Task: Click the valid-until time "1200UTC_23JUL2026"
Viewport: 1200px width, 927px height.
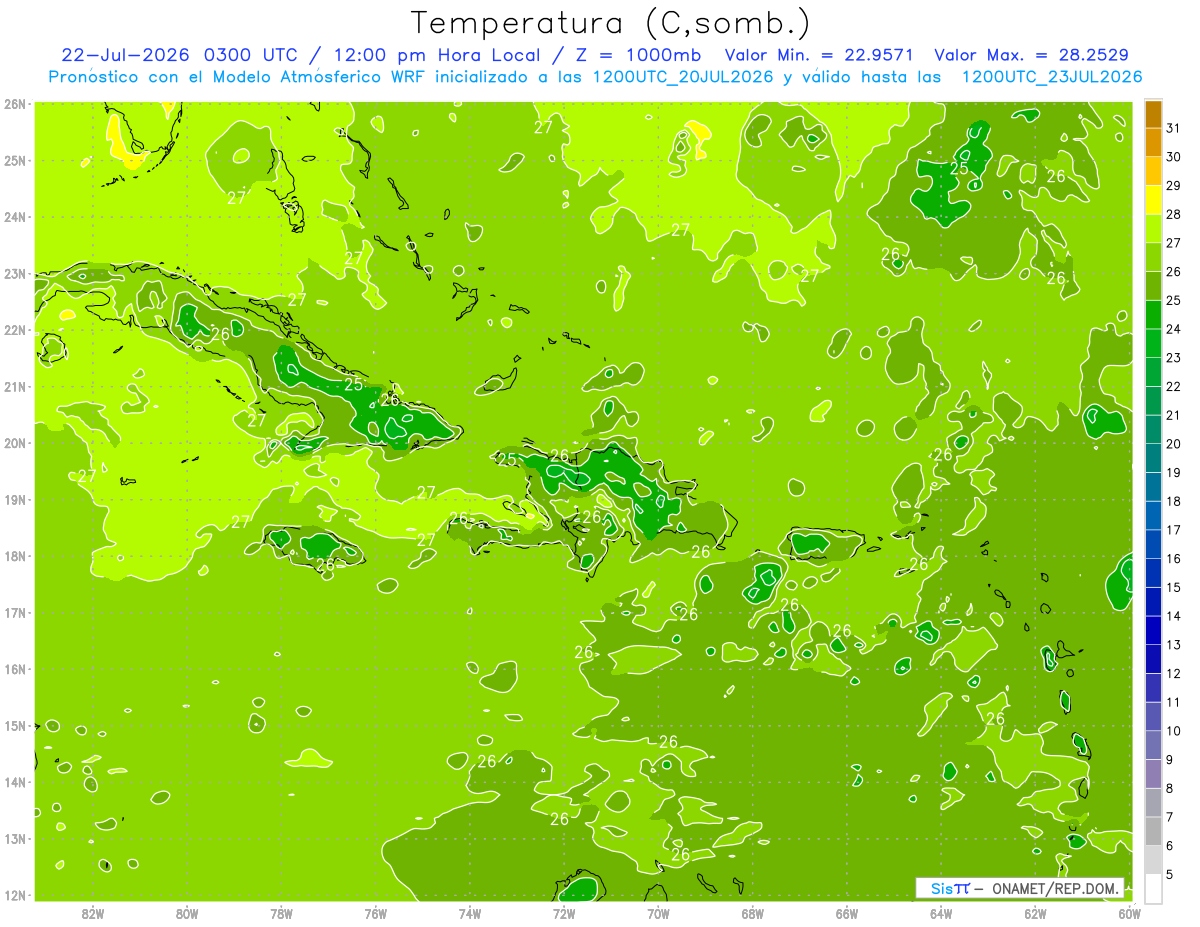Action: click(1051, 76)
